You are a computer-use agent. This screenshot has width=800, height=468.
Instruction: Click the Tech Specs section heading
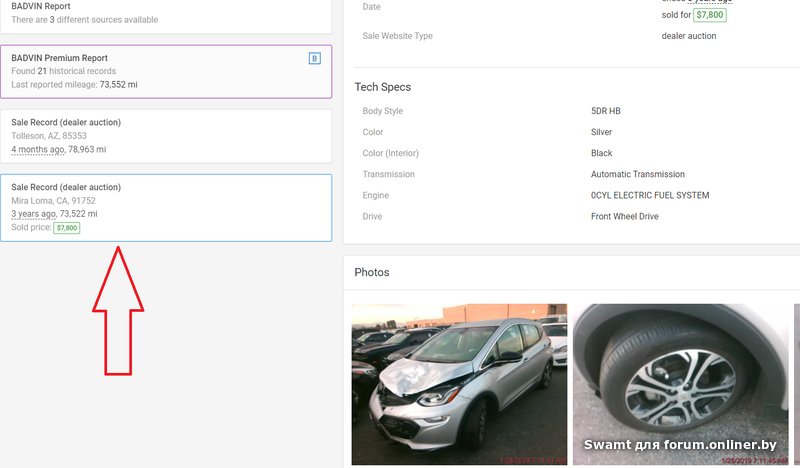(383, 87)
